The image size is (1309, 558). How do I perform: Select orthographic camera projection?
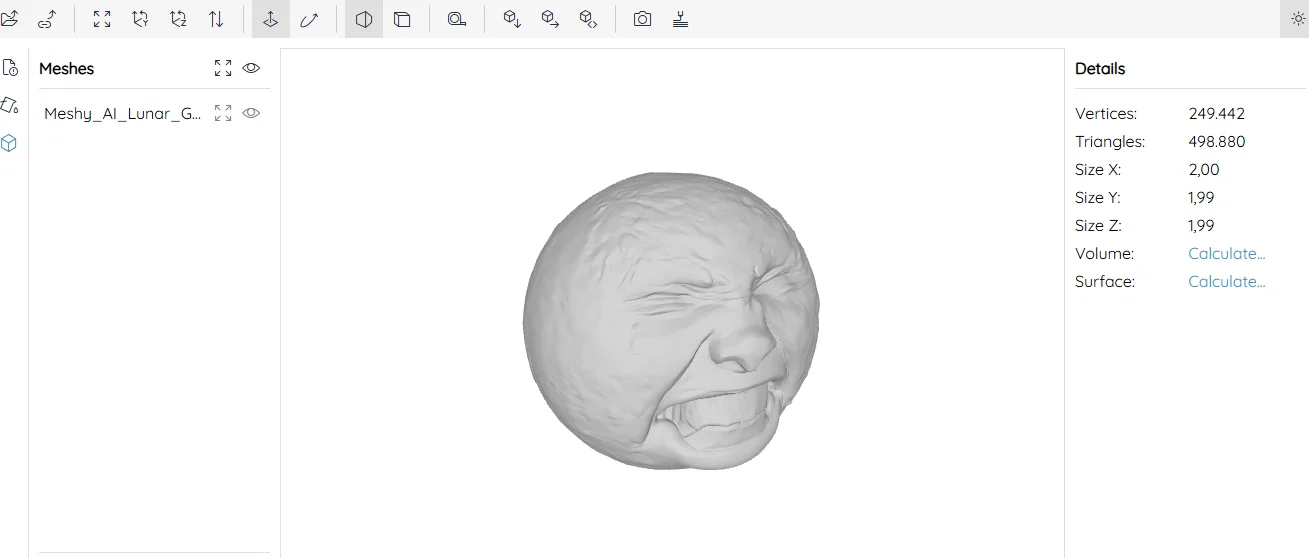[402, 19]
